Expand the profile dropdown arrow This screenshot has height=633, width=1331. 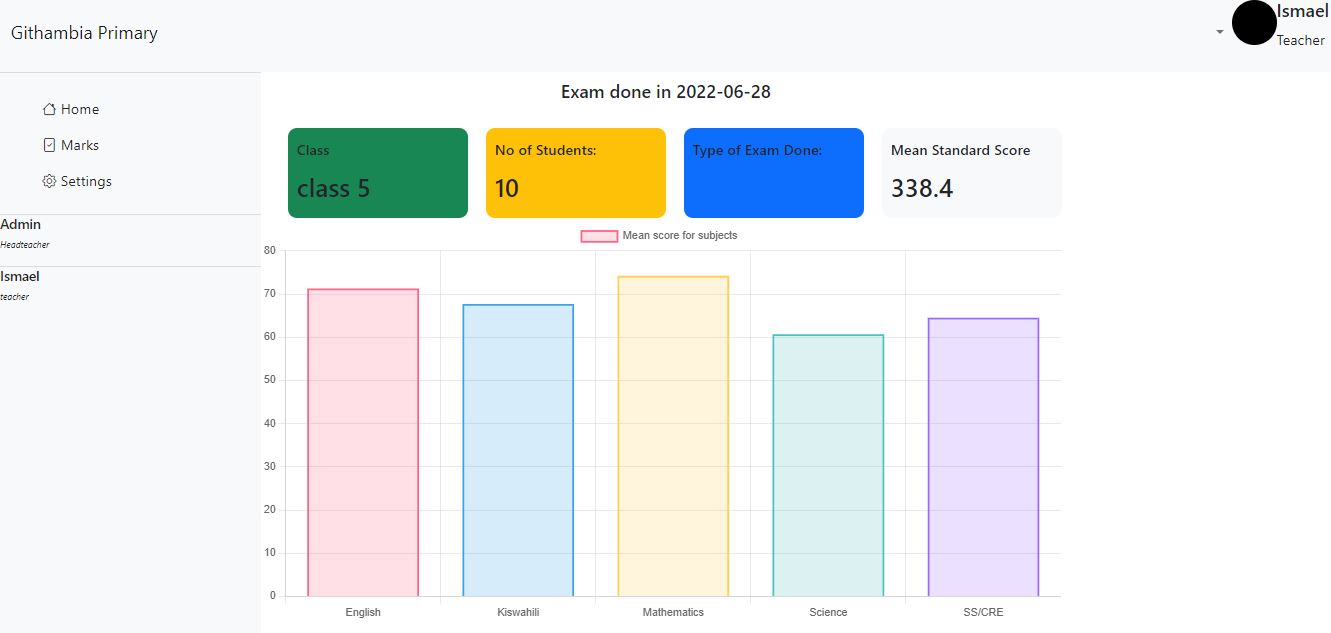coord(1219,32)
